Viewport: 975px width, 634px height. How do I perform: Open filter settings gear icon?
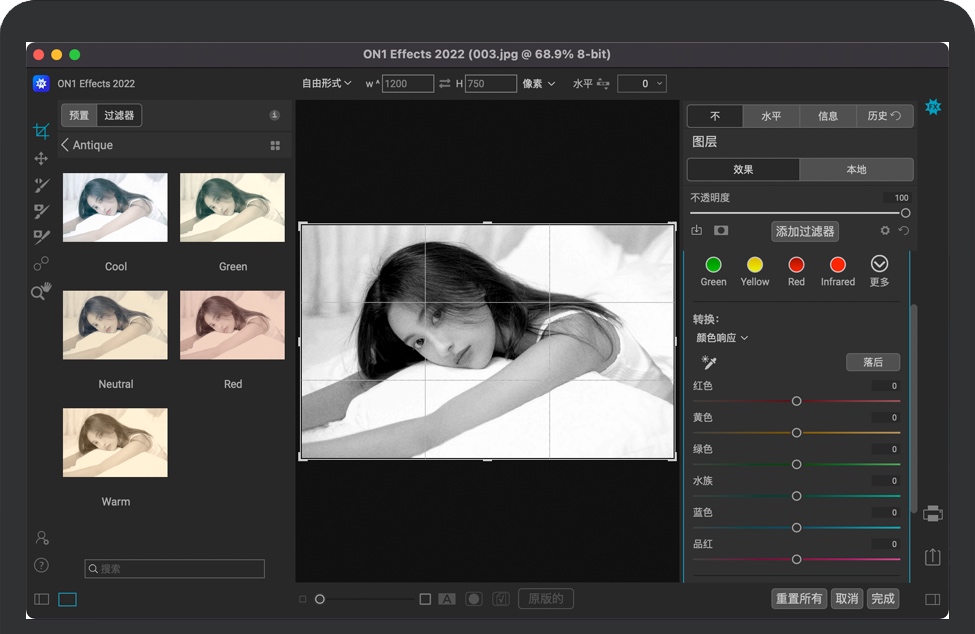point(885,231)
